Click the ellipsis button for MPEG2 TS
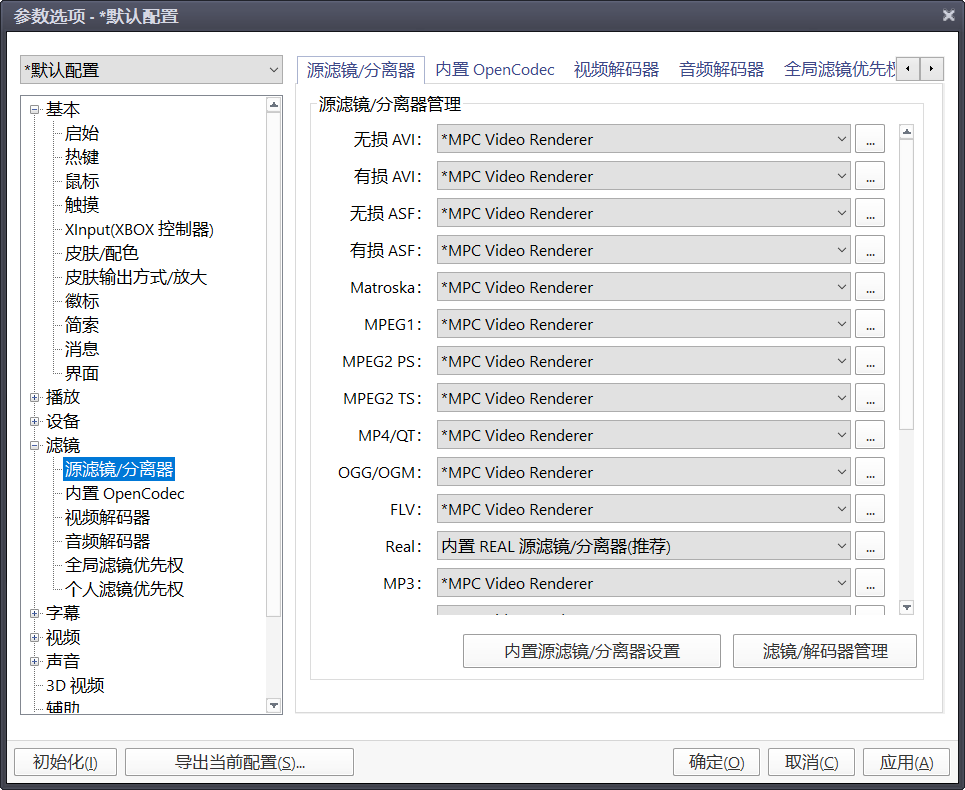The width and height of the screenshot is (965, 790). (x=870, y=398)
